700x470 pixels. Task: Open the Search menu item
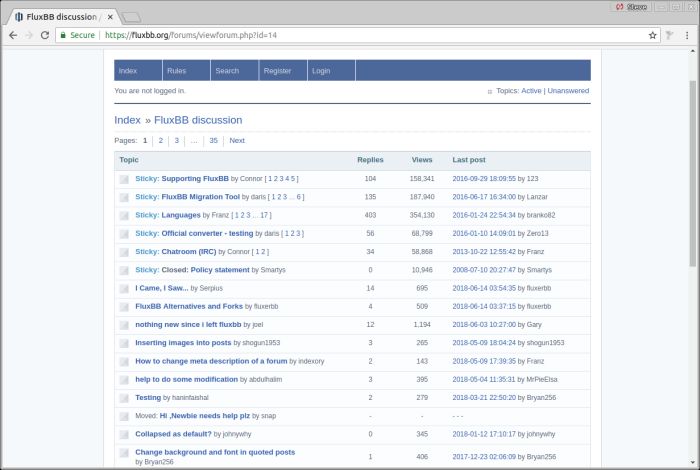click(234, 71)
